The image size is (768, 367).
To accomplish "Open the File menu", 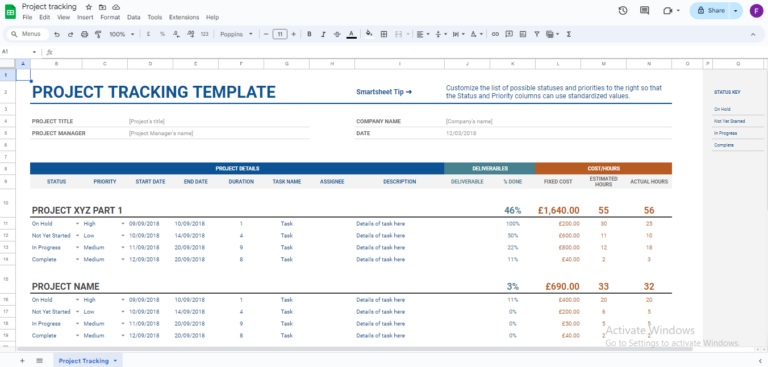I will [27, 17].
